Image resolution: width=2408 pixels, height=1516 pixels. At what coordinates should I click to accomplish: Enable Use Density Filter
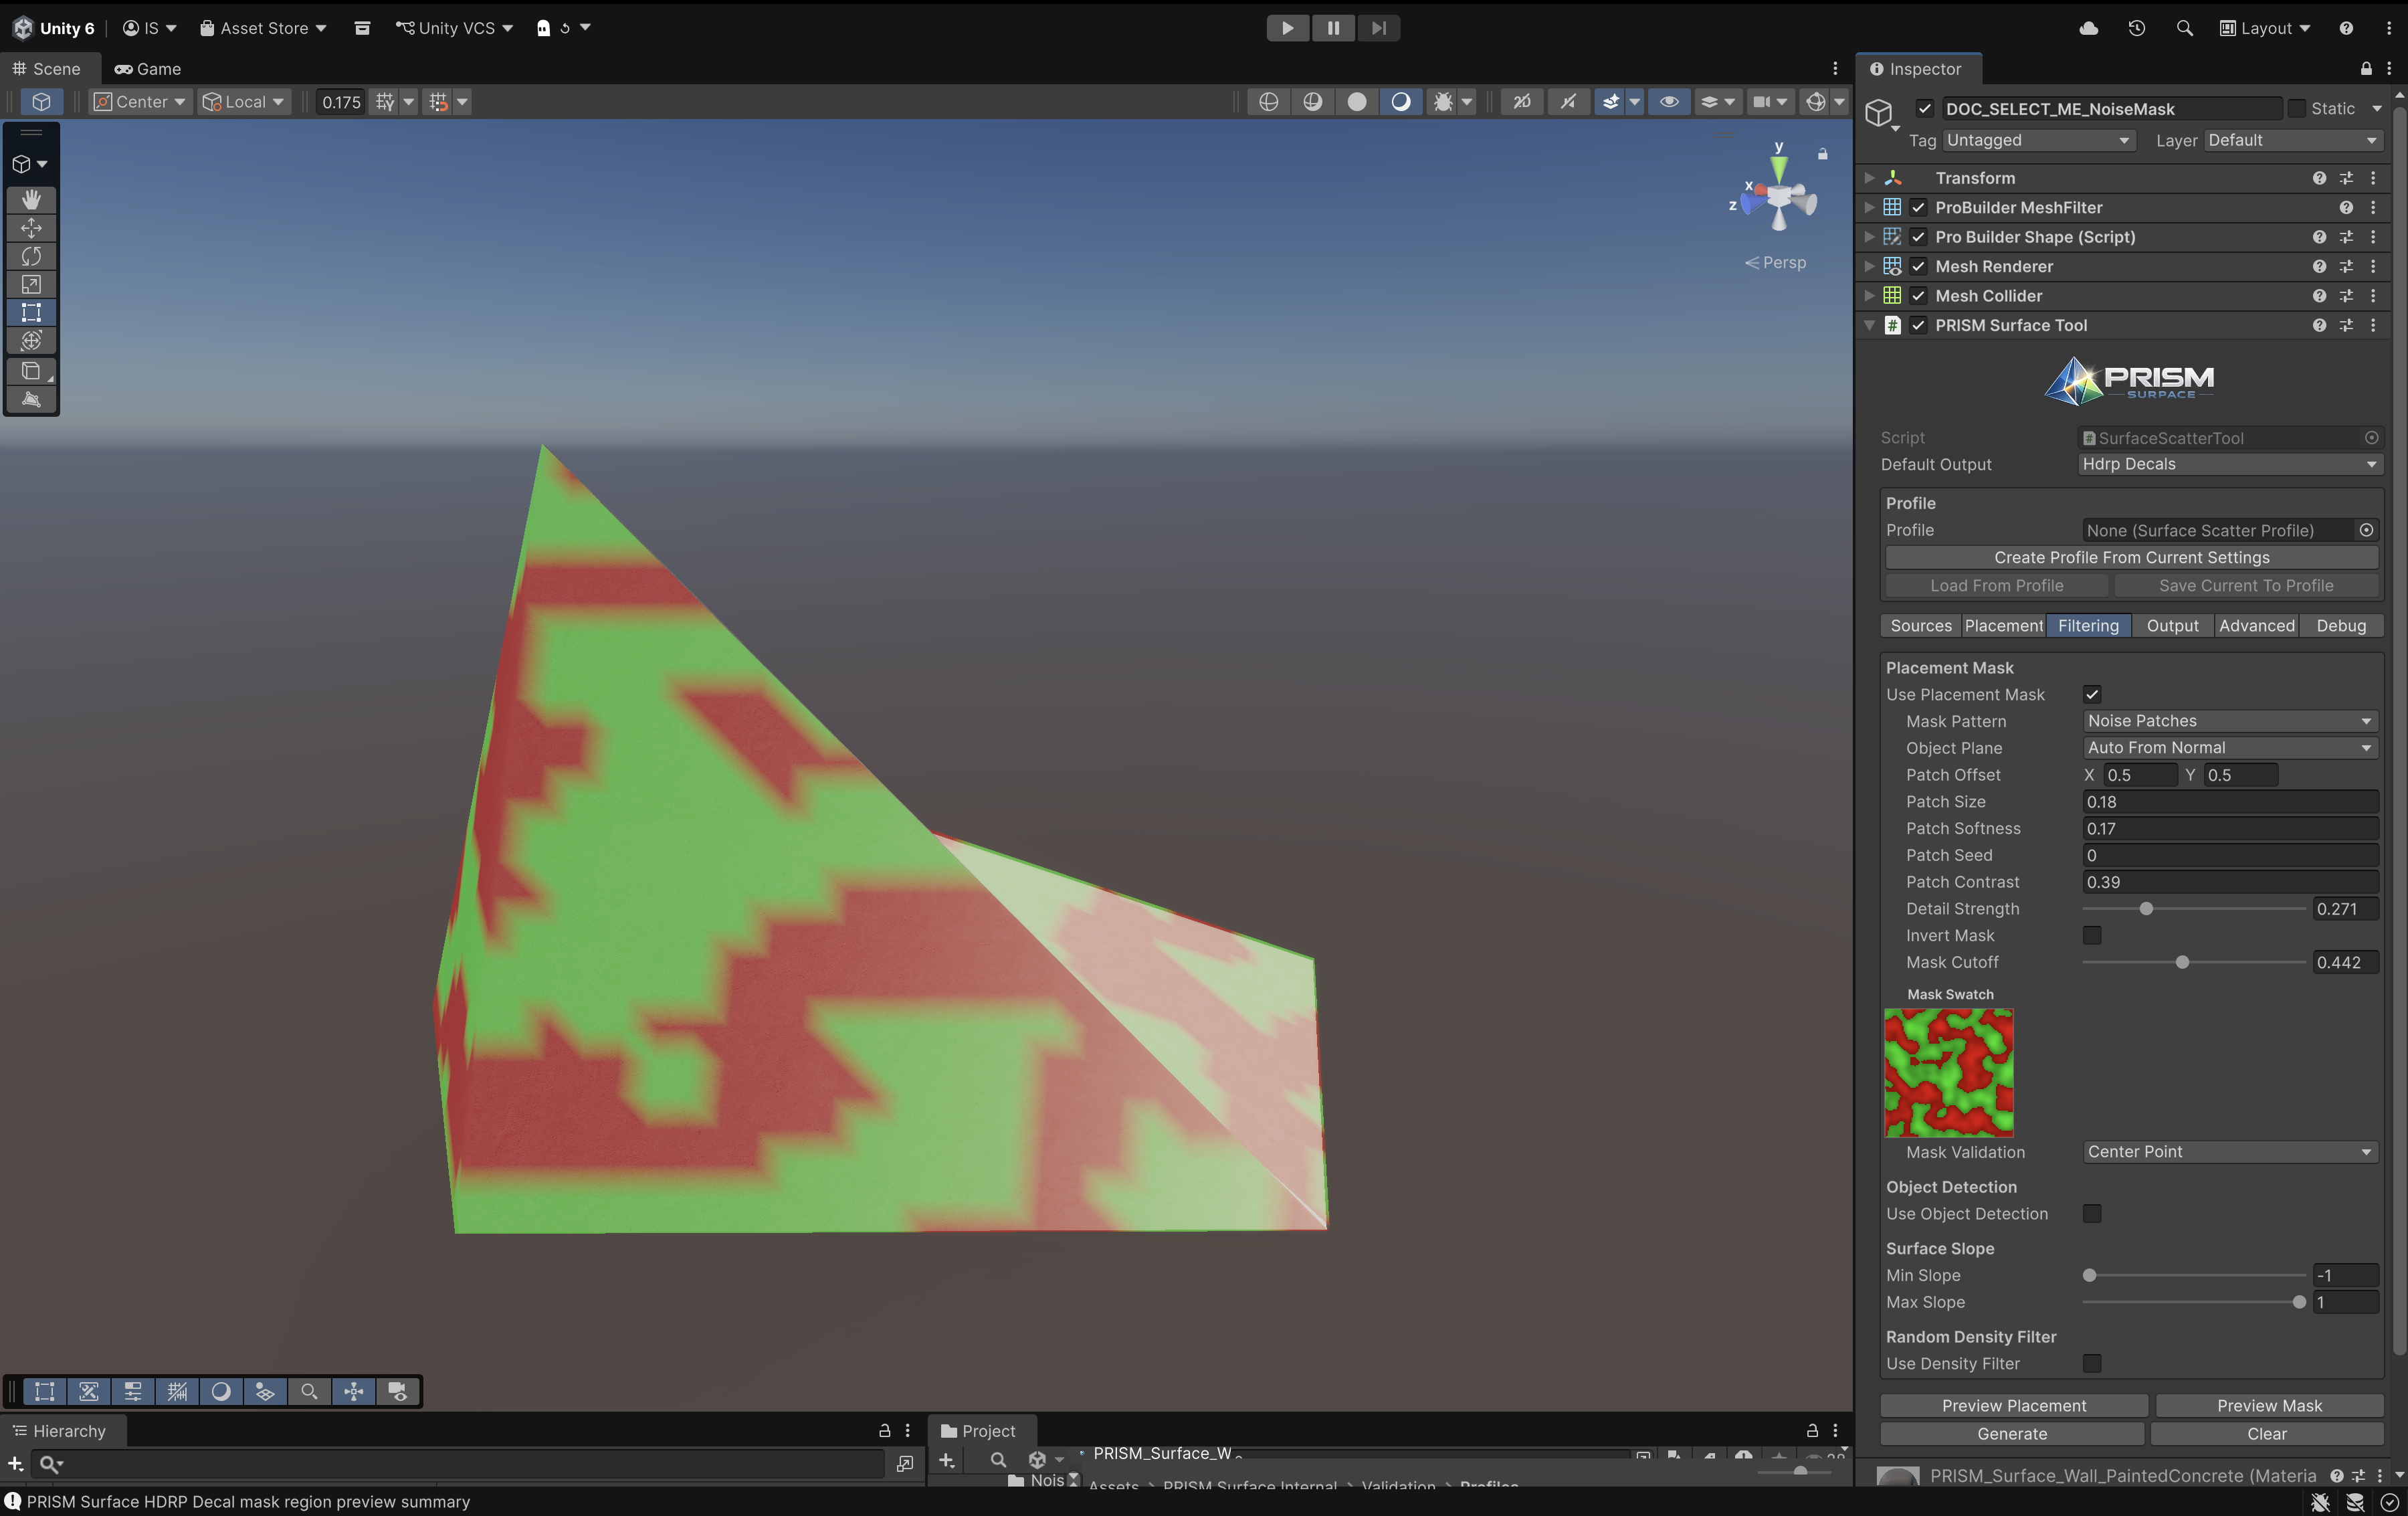point(2092,1364)
